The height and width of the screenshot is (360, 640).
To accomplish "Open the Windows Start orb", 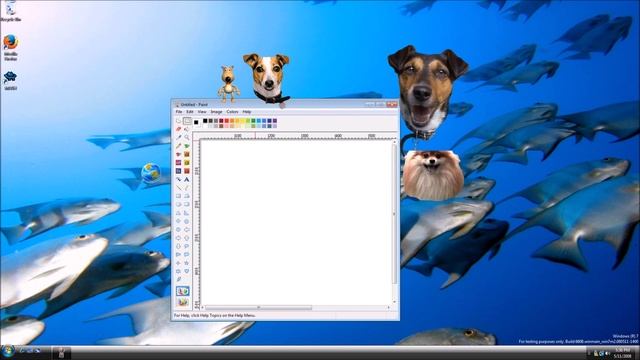I will (x=8, y=351).
